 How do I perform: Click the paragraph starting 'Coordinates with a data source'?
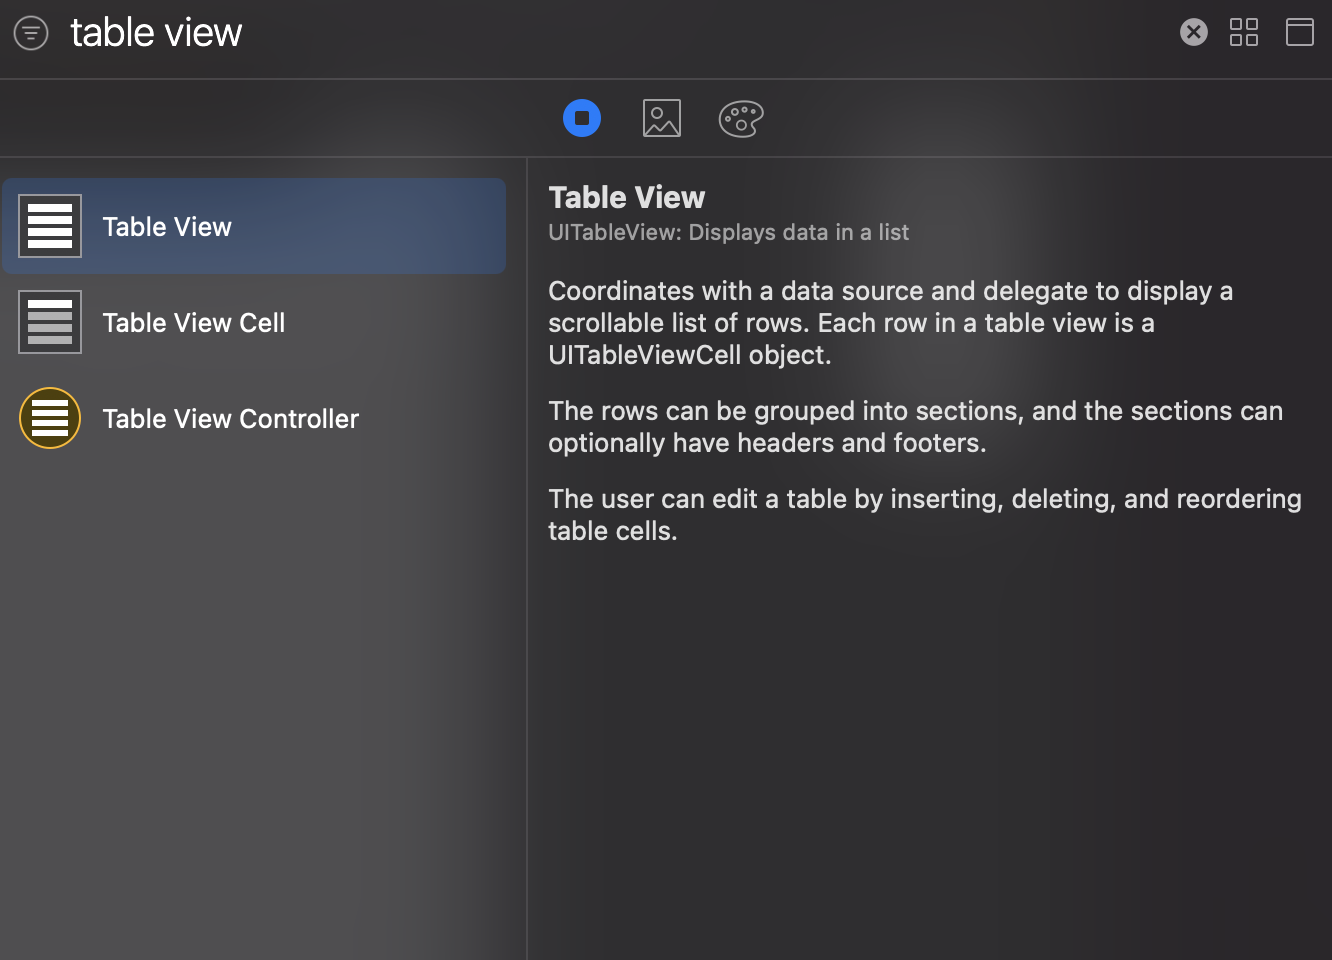coord(890,323)
